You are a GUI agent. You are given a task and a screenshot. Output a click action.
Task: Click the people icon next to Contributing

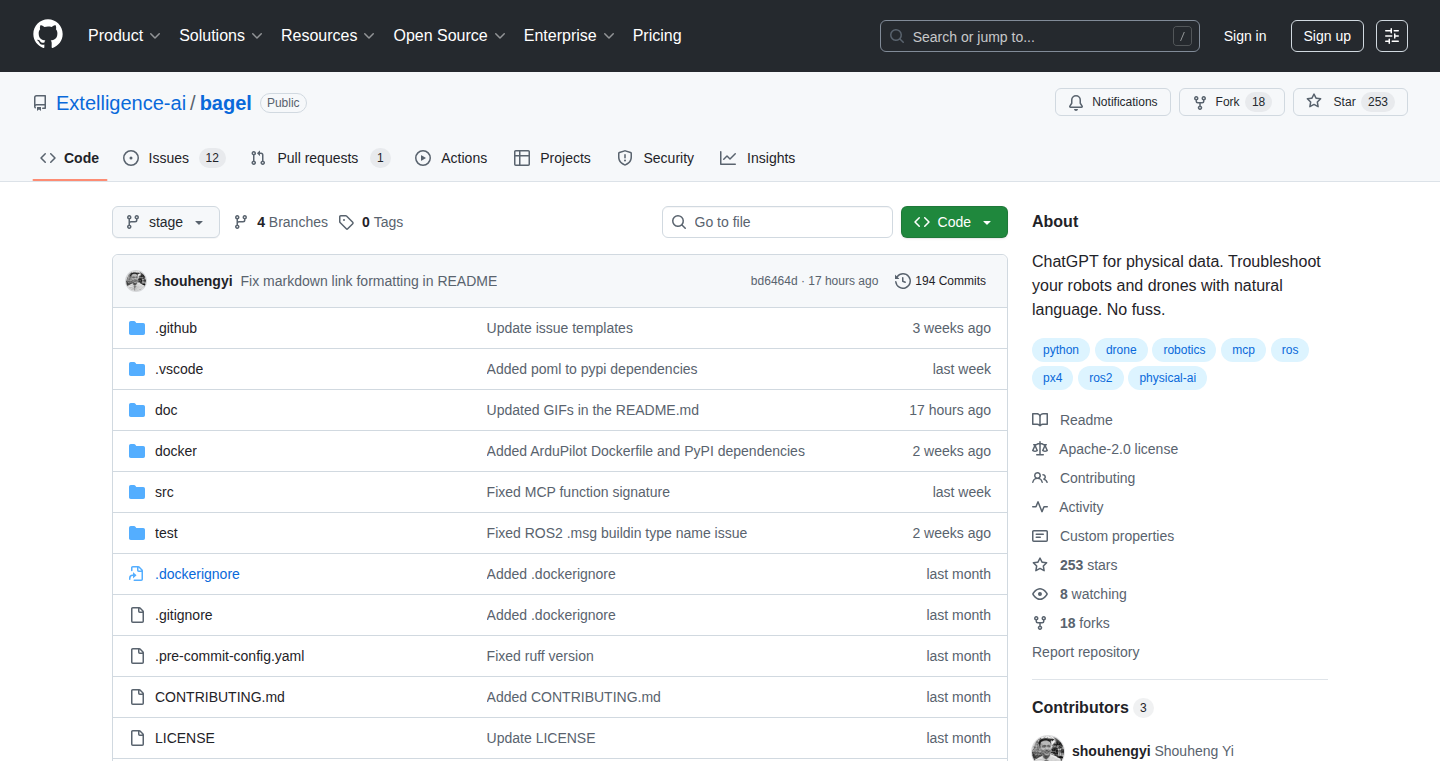pyautogui.click(x=1040, y=478)
